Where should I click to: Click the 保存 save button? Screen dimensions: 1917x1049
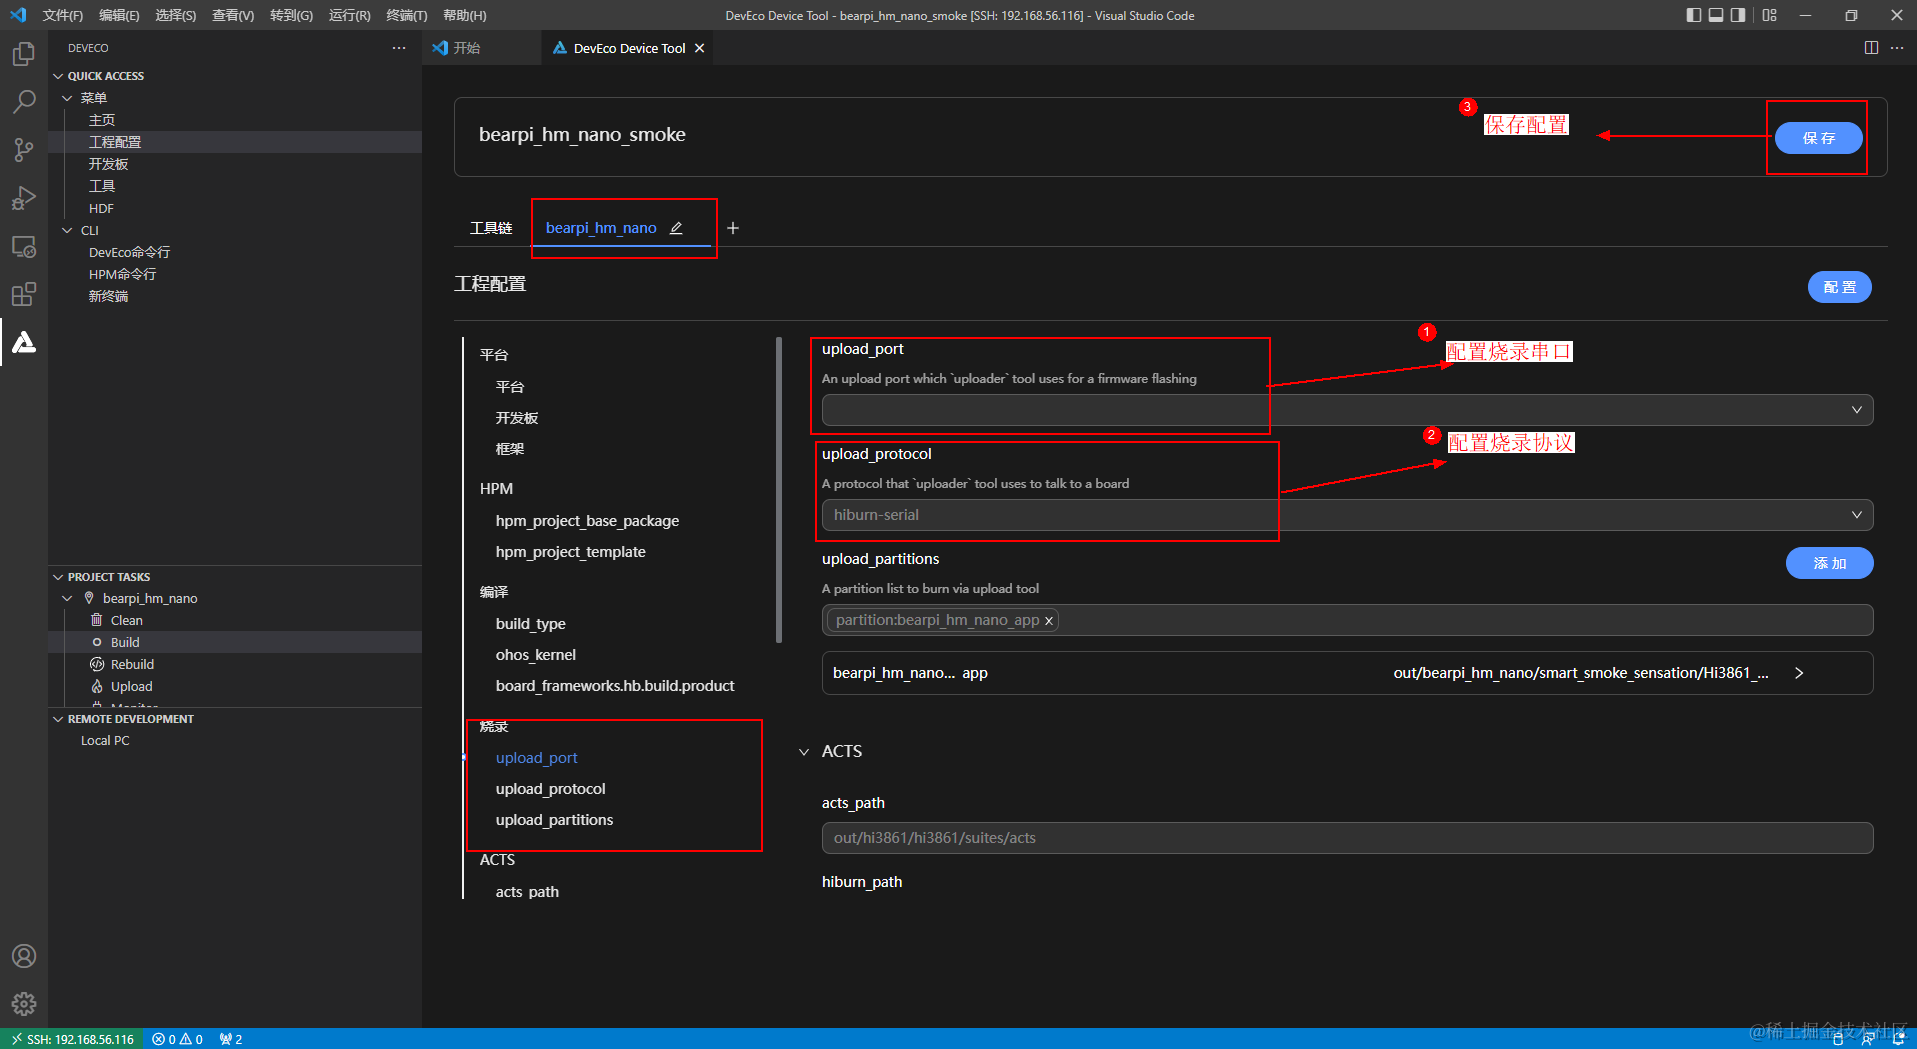click(1818, 138)
